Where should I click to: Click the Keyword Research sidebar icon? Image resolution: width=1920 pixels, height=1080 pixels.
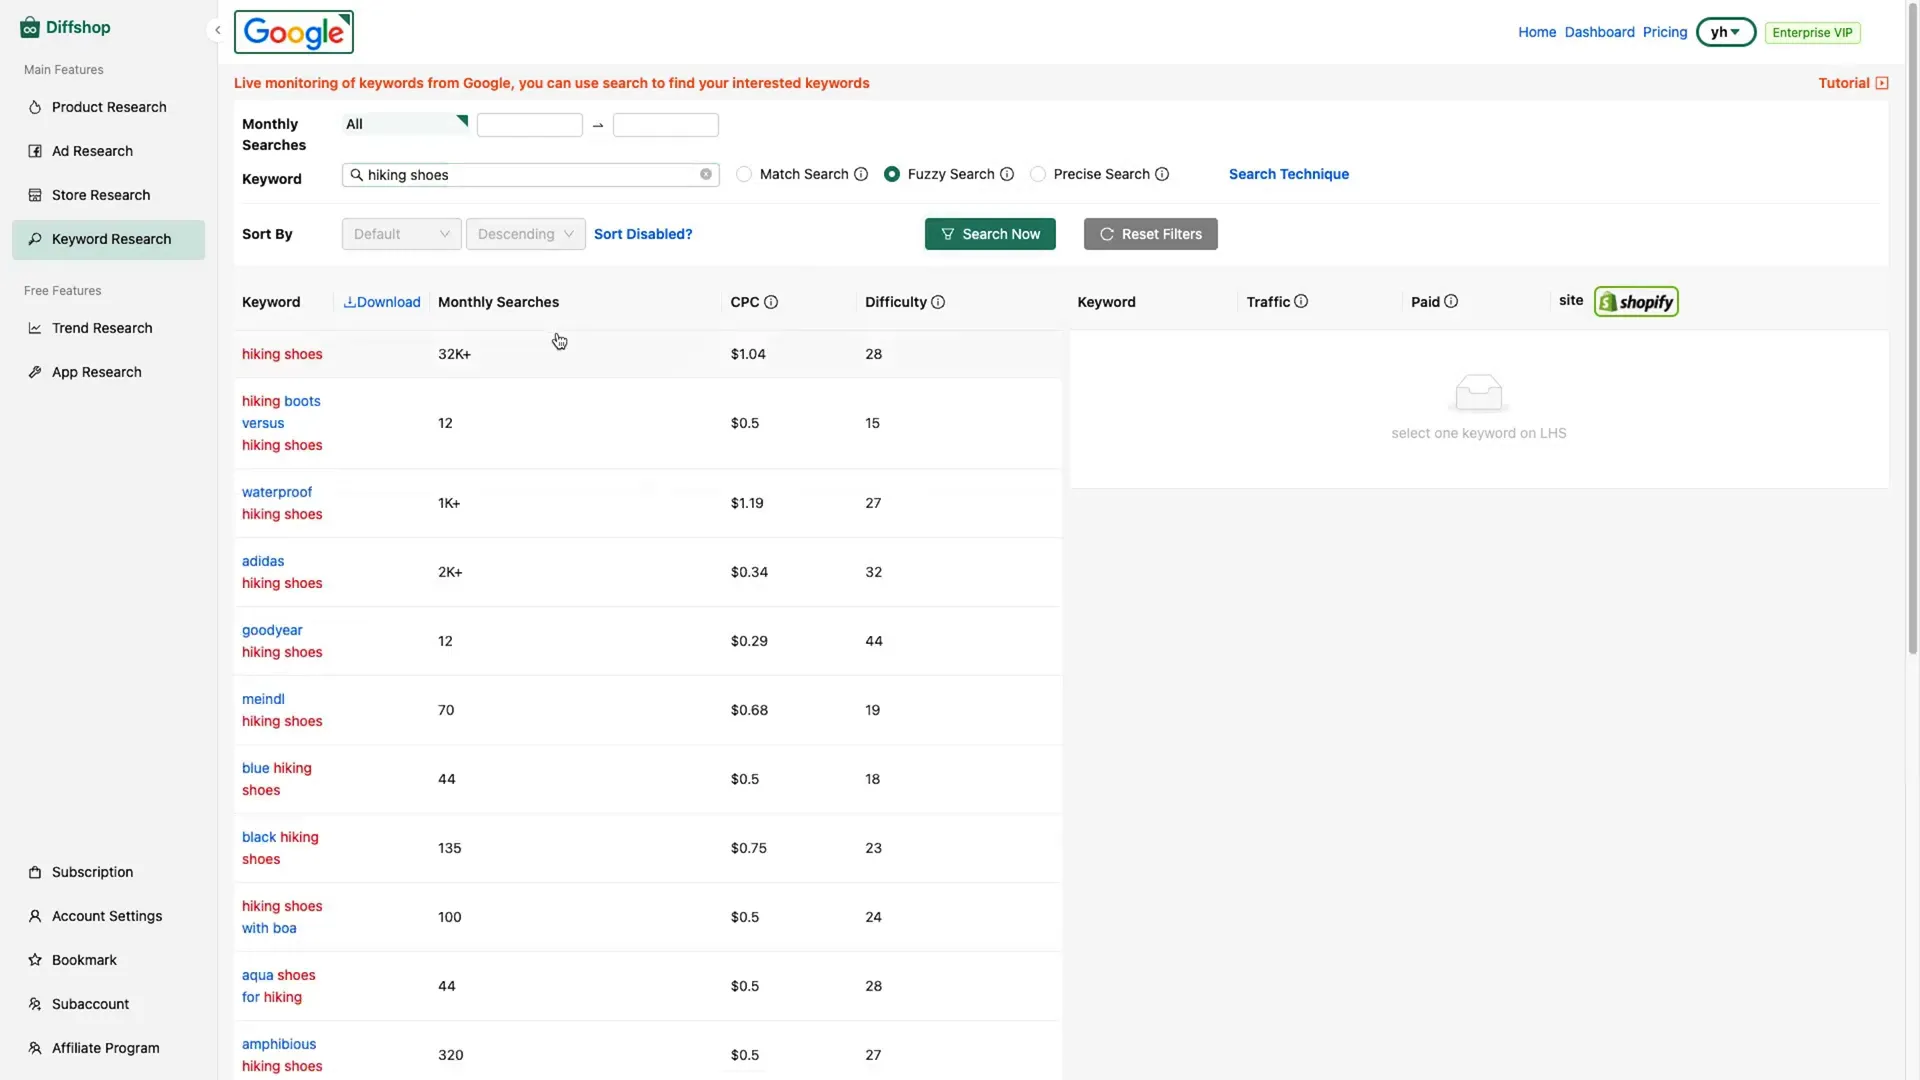click(x=33, y=239)
